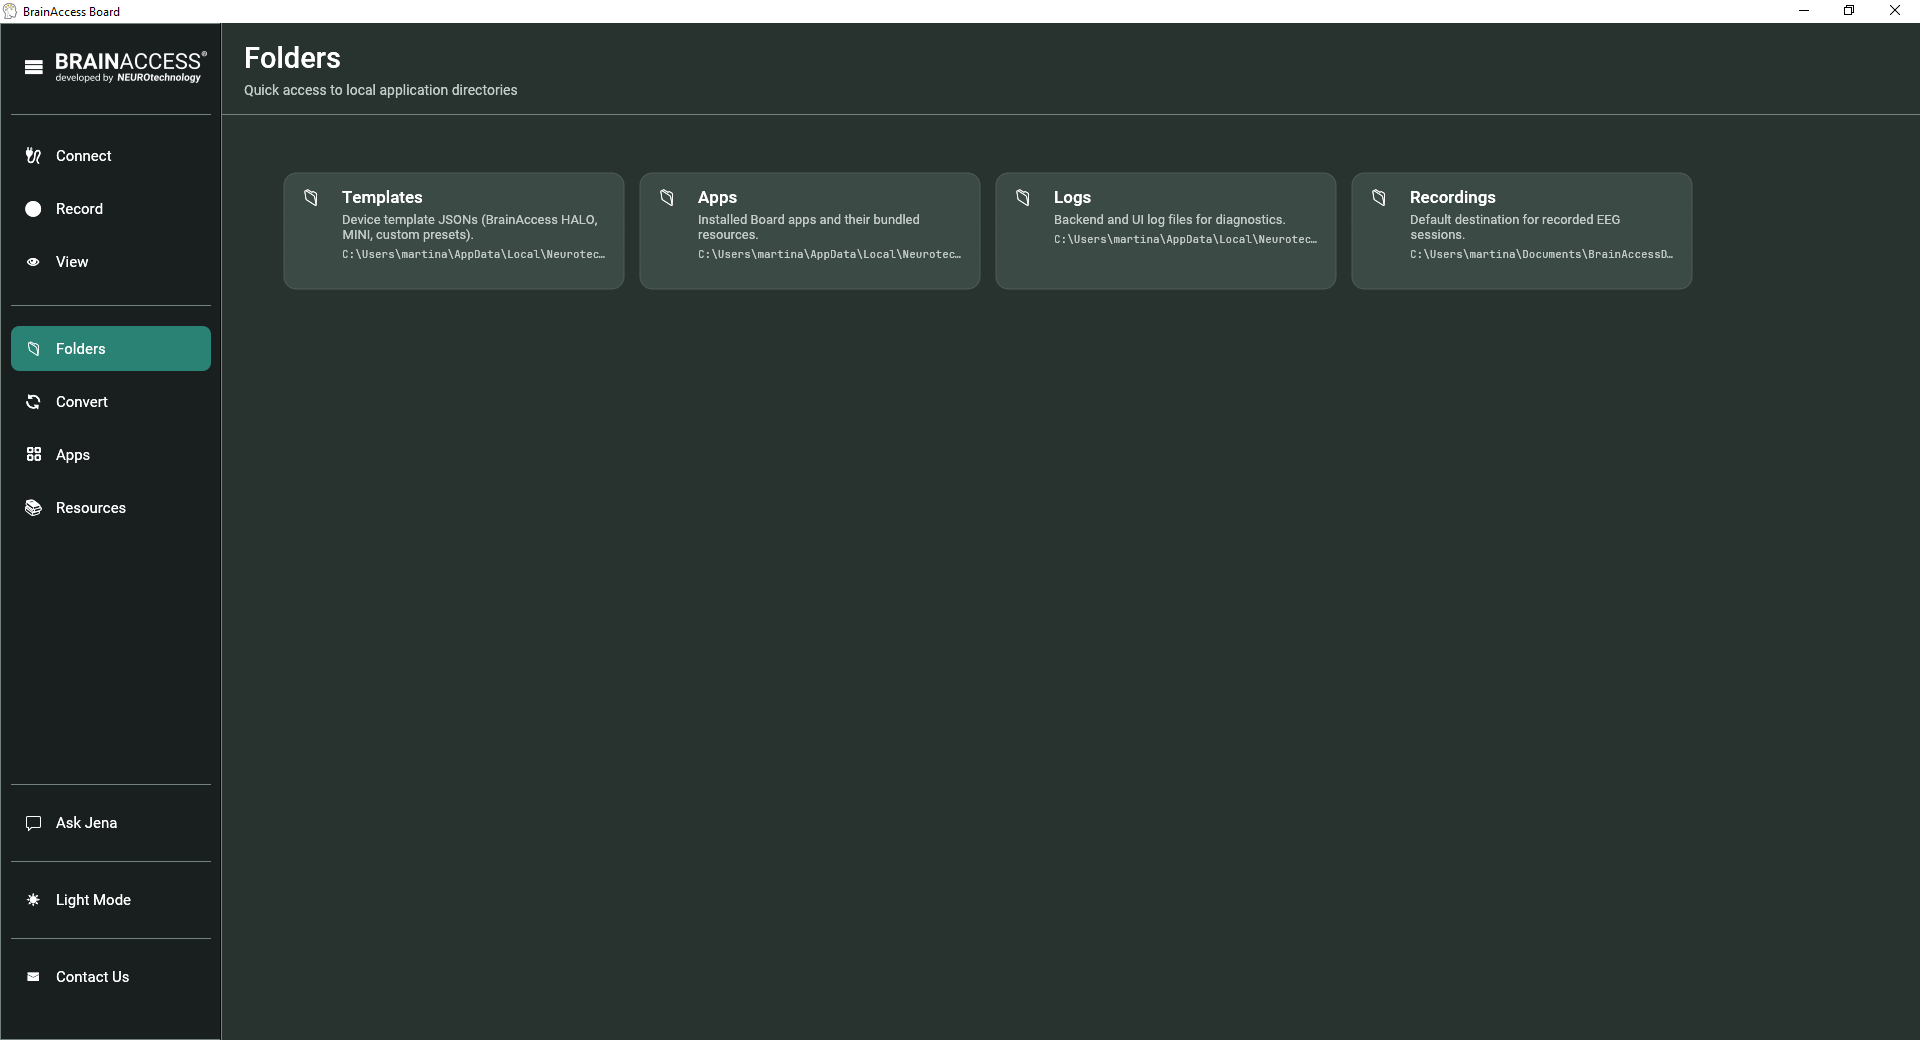Click the Recordings path C:\Users\martina\Documents
Viewport: 1920px width, 1040px height.
(x=1541, y=255)
